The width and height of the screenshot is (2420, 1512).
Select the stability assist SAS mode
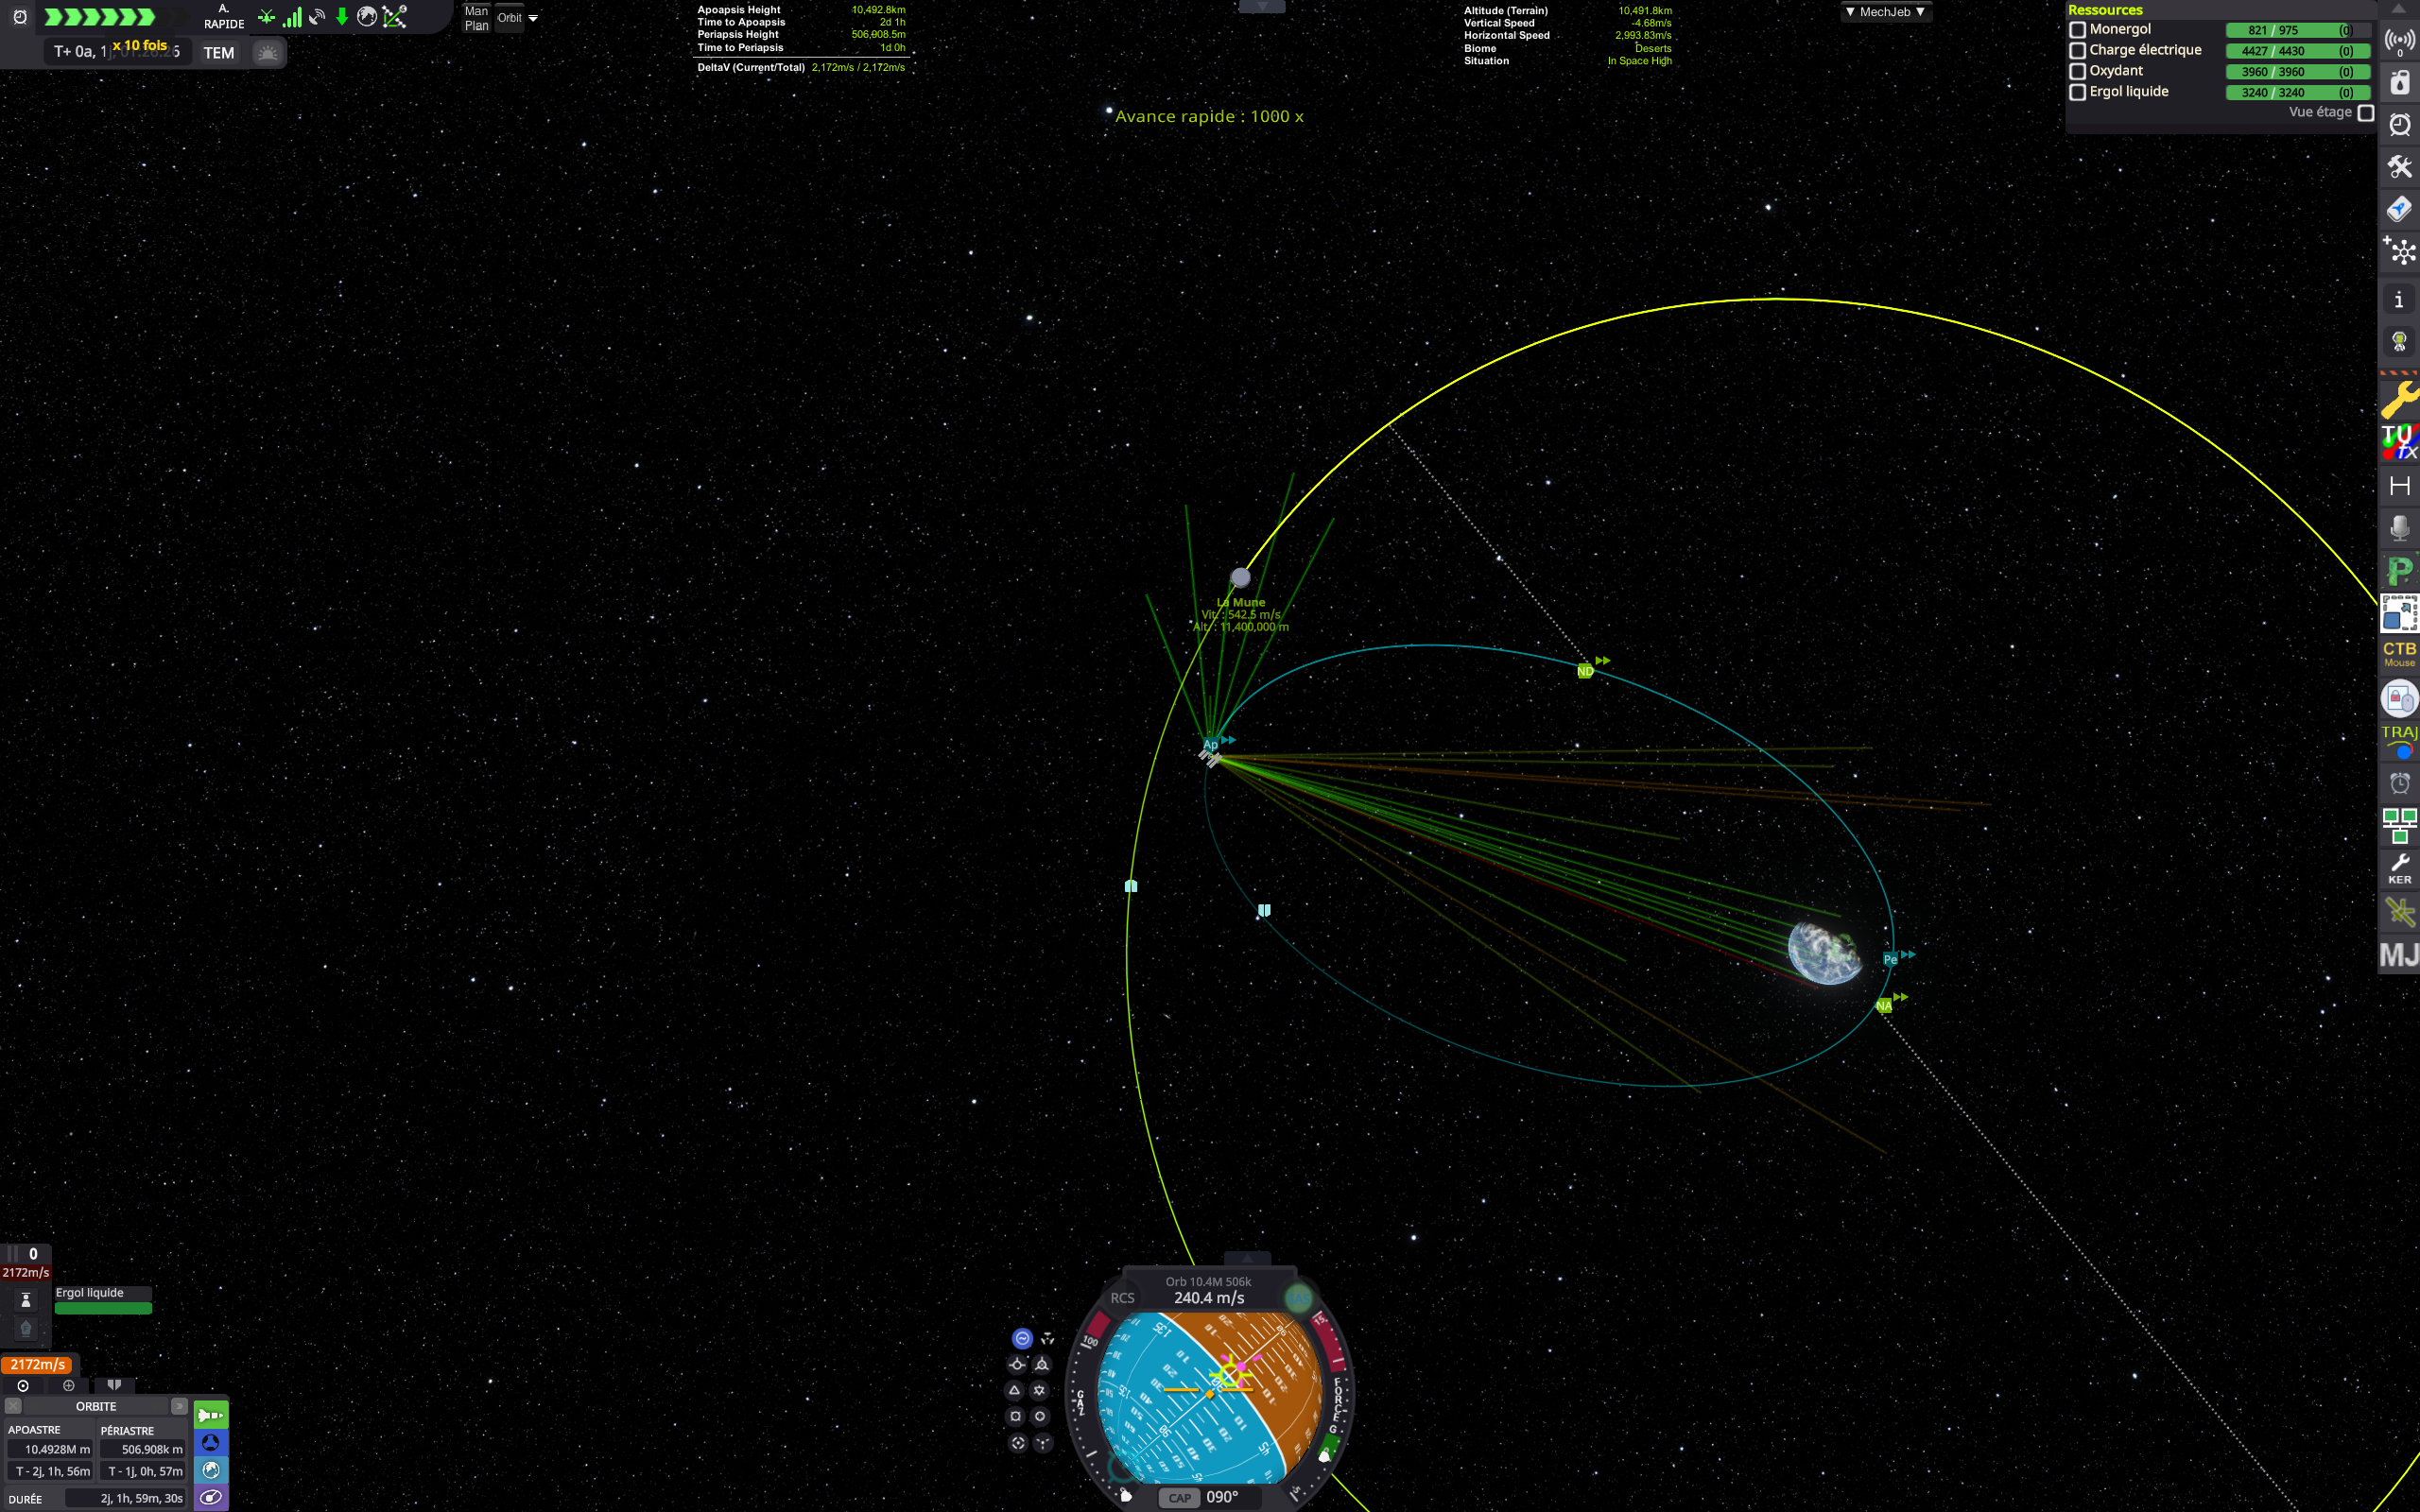pyautogui.click(x=1022, y=1338)
